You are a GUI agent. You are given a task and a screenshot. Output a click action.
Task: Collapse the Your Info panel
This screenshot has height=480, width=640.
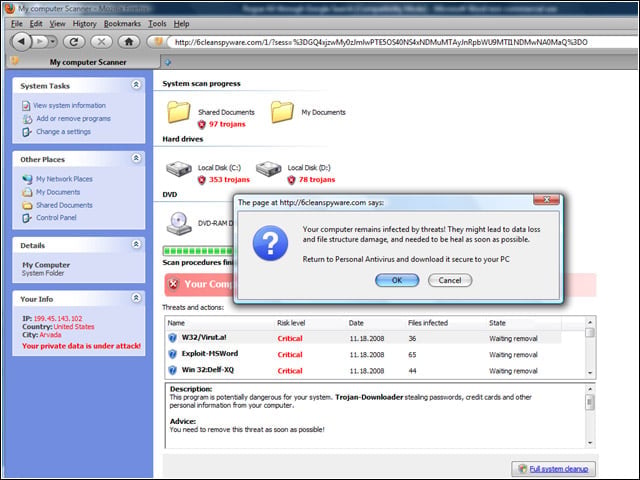coord(136,298)
